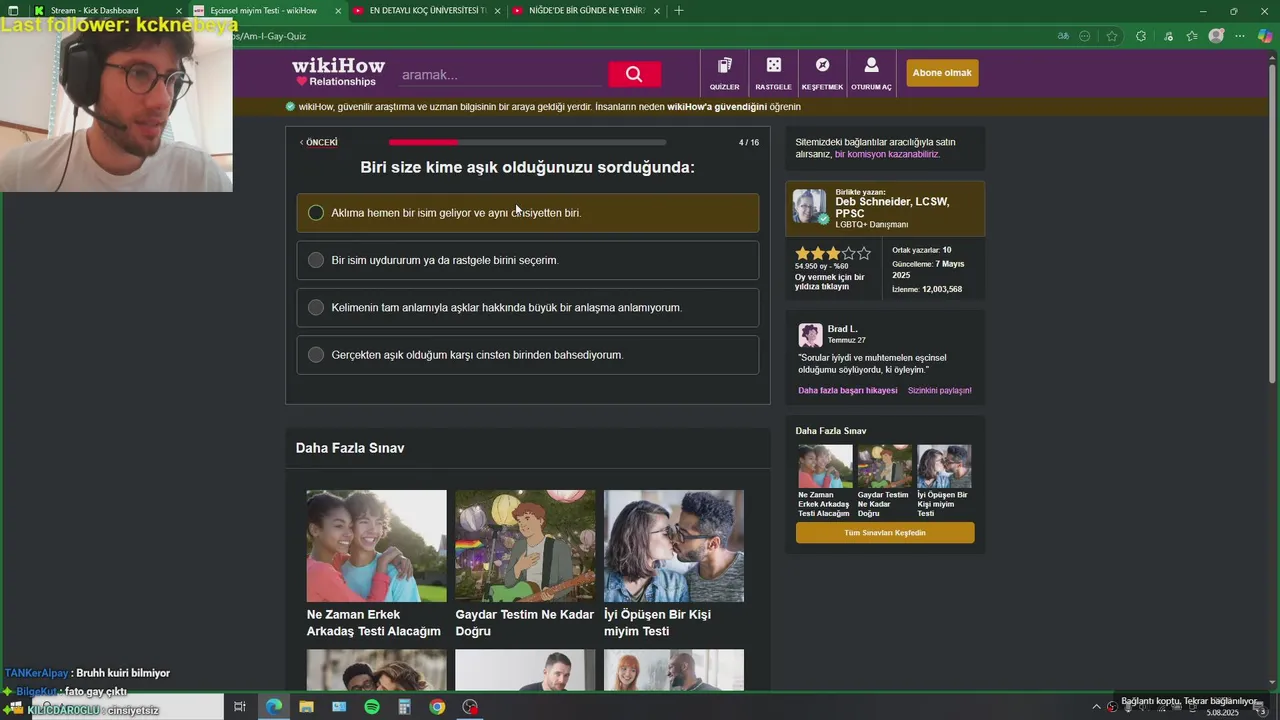This screenshot has height=720, width=1280.
Task: Open Edge settings and more menu
Action: point(1240,36)
